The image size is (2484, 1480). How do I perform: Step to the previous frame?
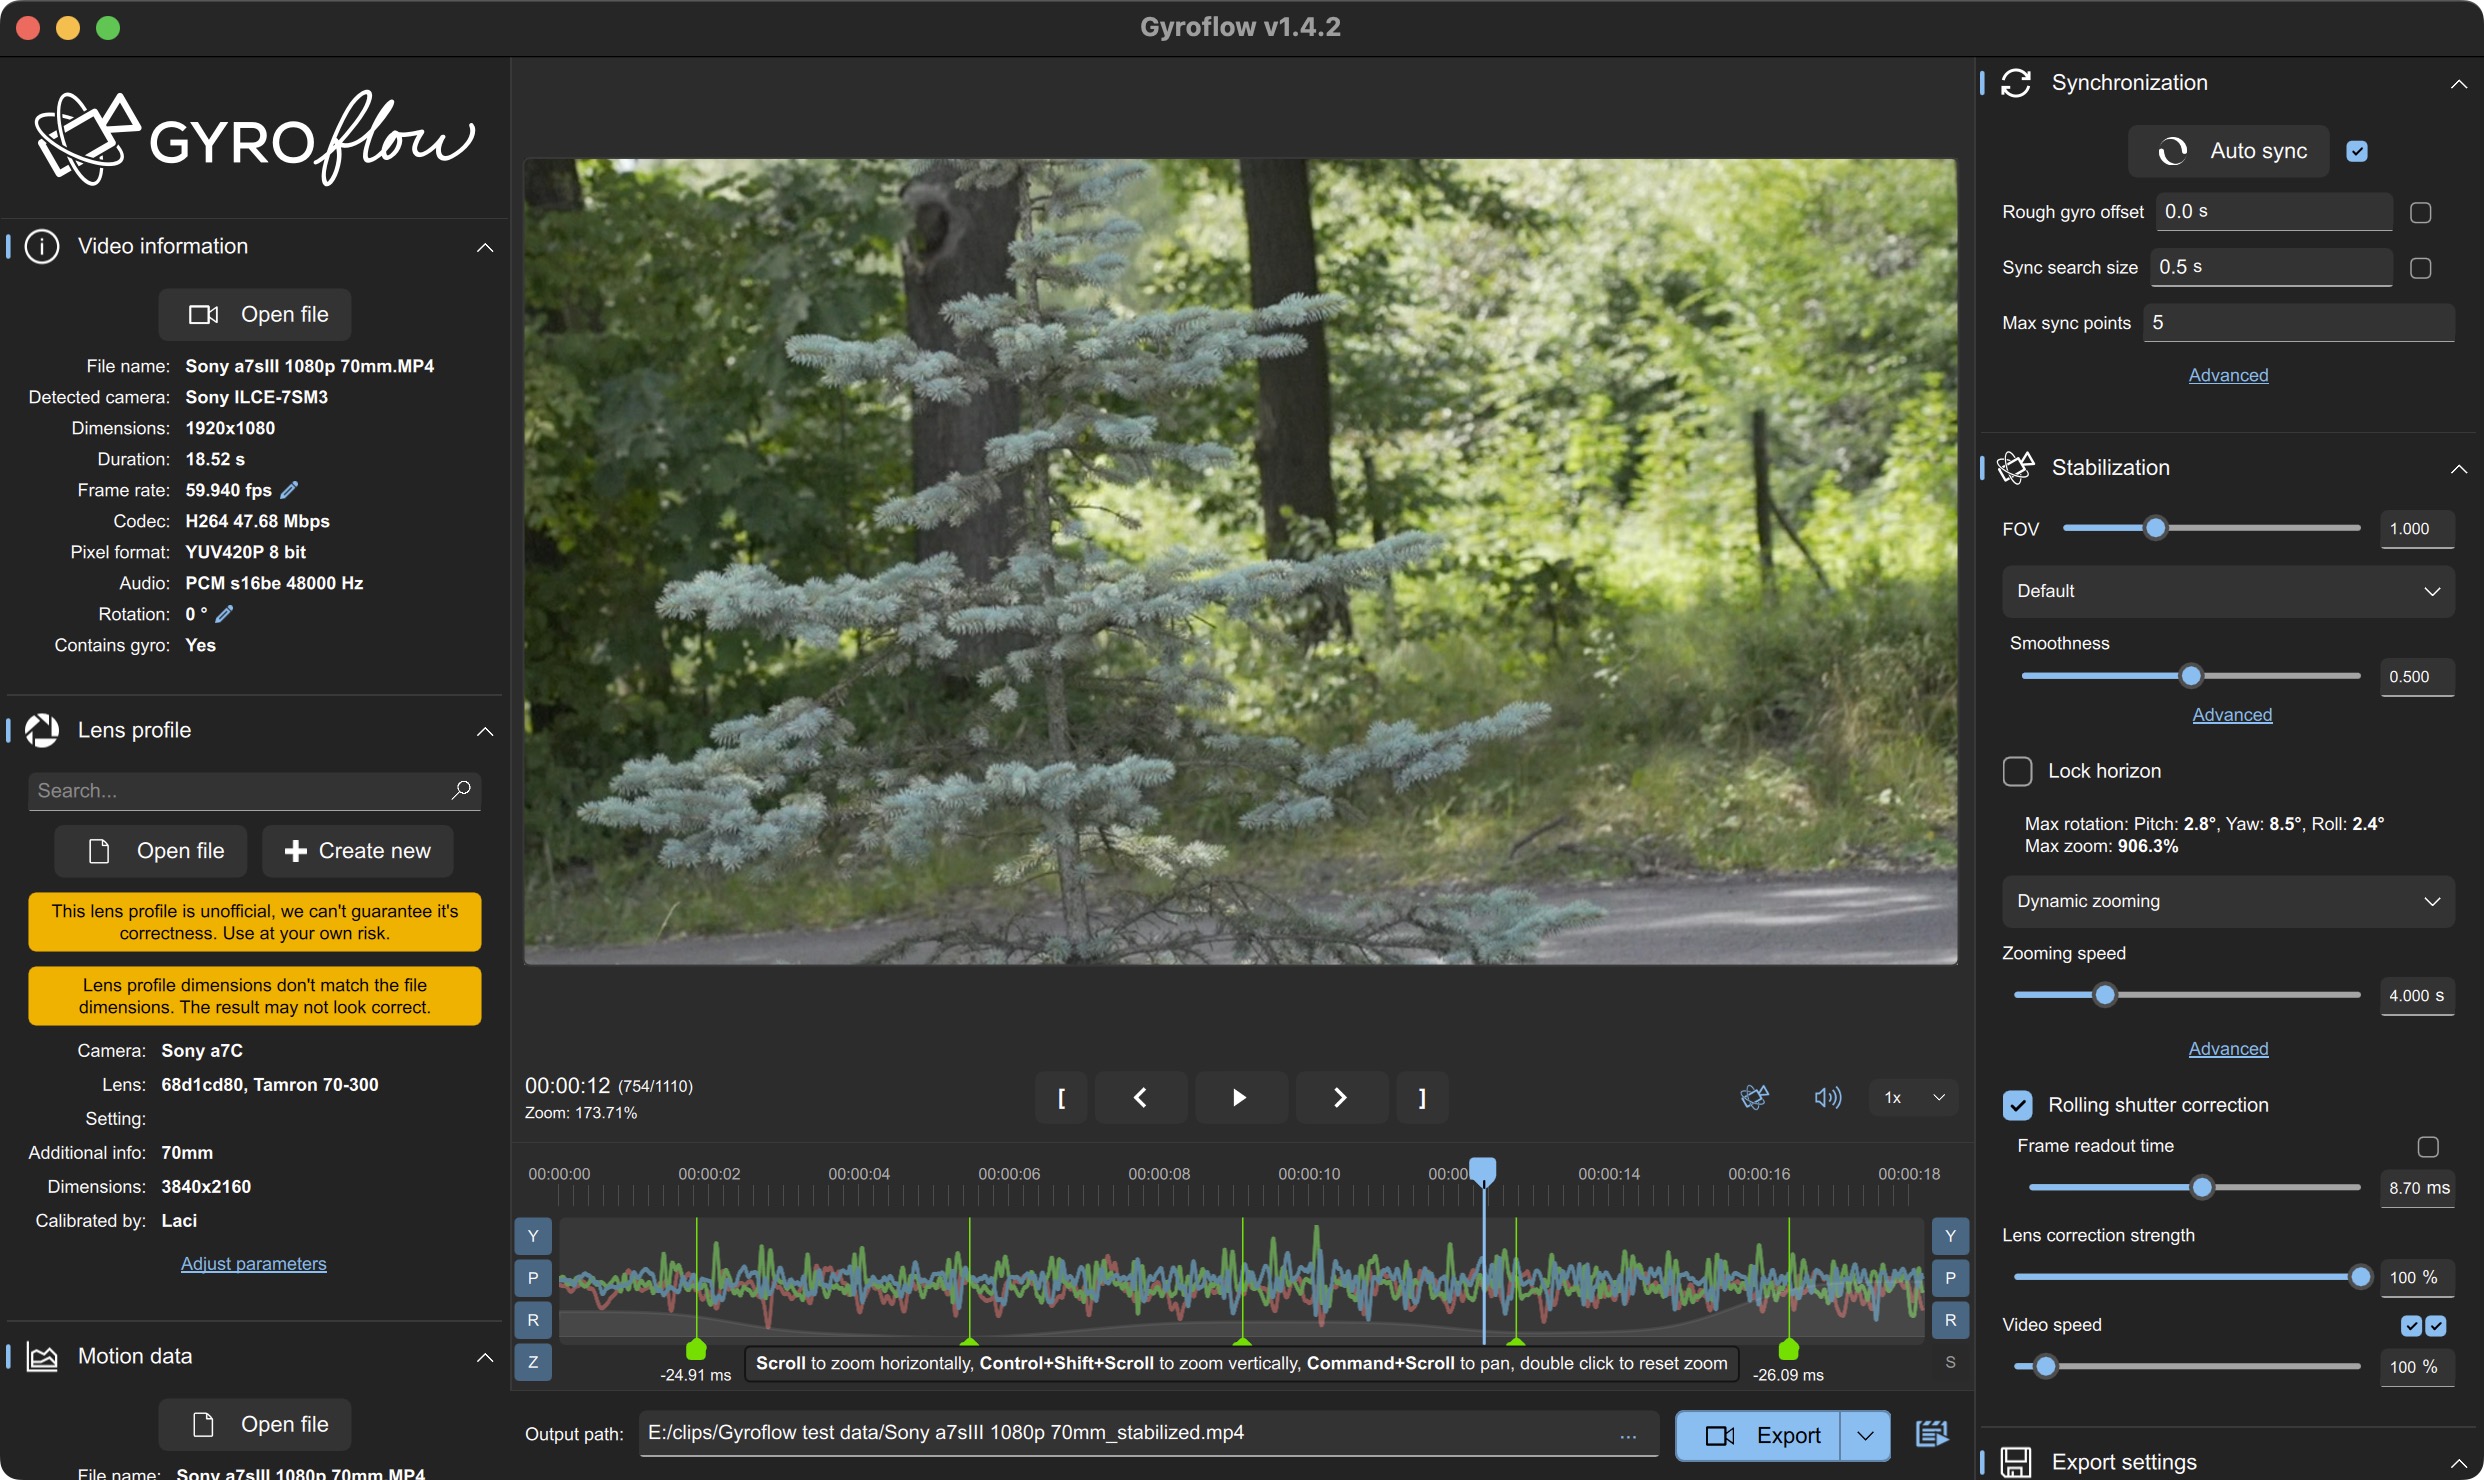[1140, 1098]
